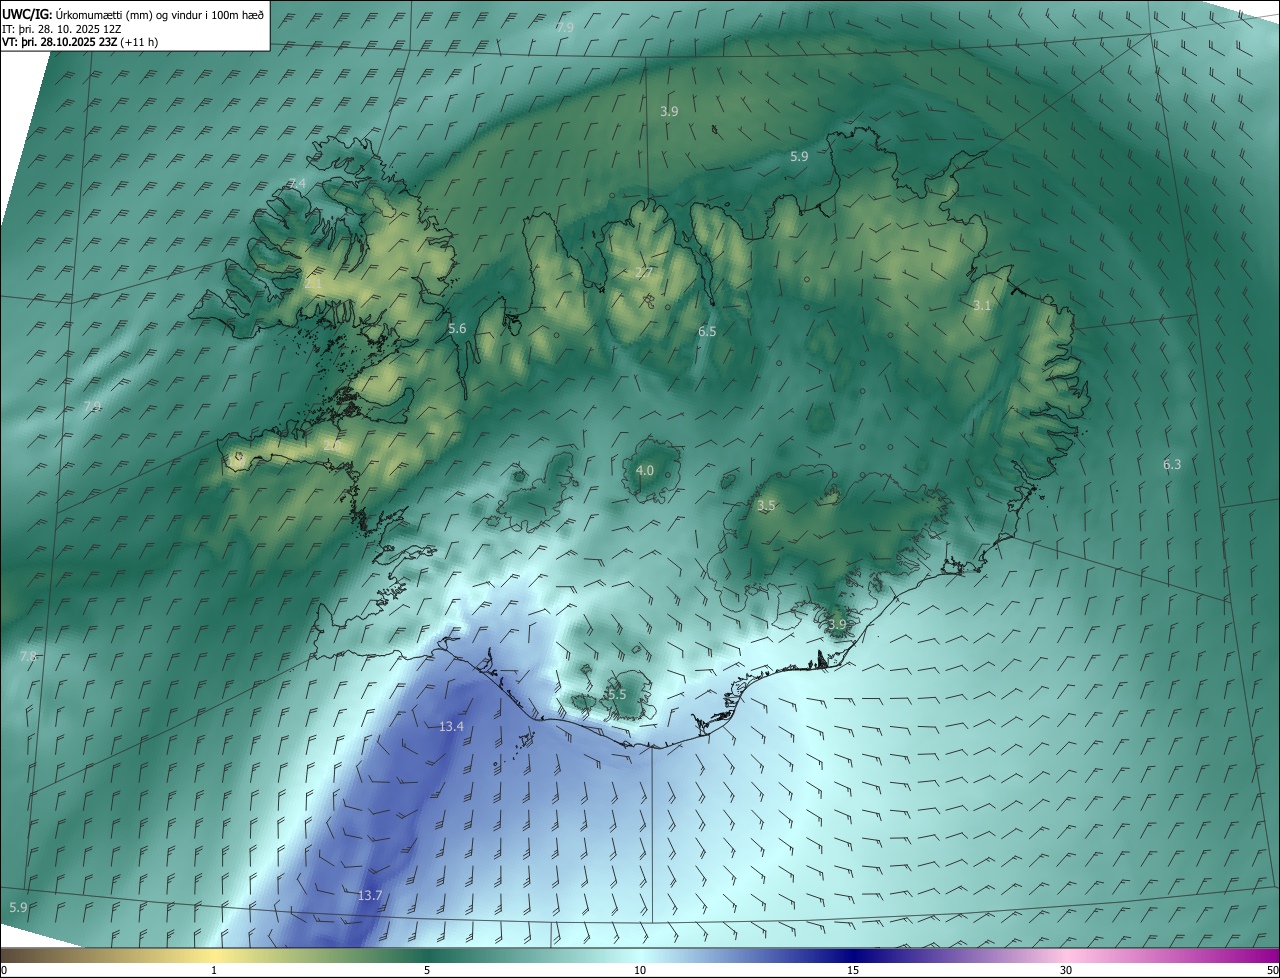This screenshot has height=978, width=1280.
Task: Click the 6.3 value off the east coast
Action: click(1172, 464)
